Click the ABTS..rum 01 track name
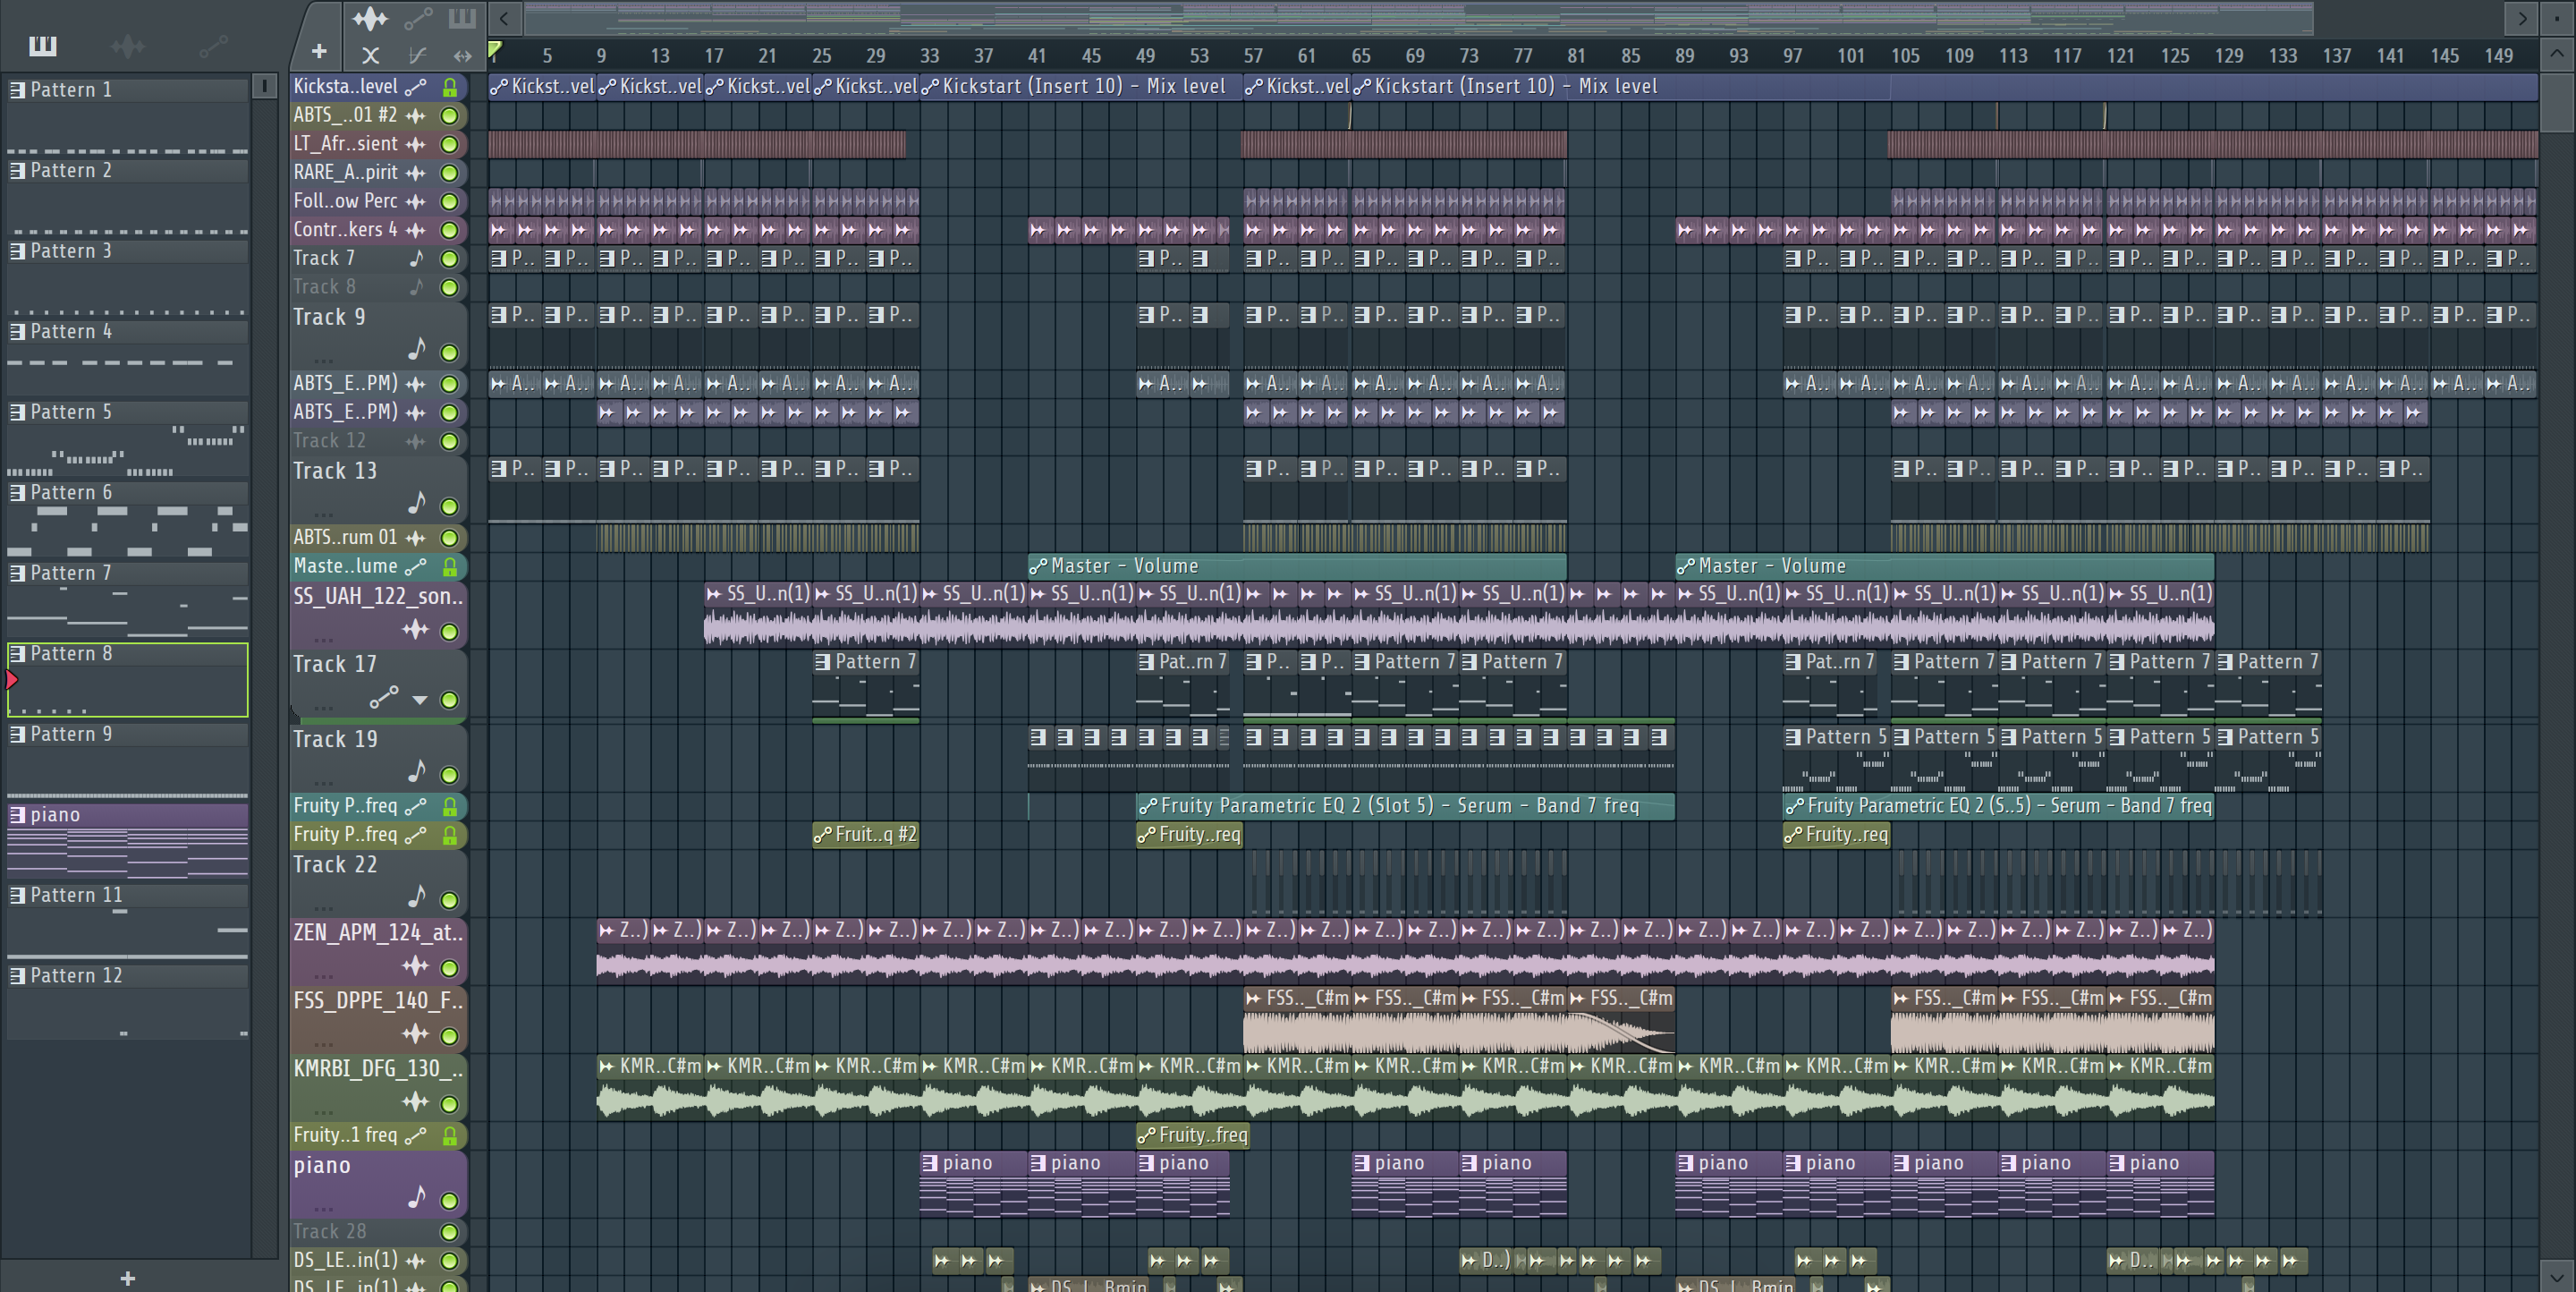 point(345,538)
